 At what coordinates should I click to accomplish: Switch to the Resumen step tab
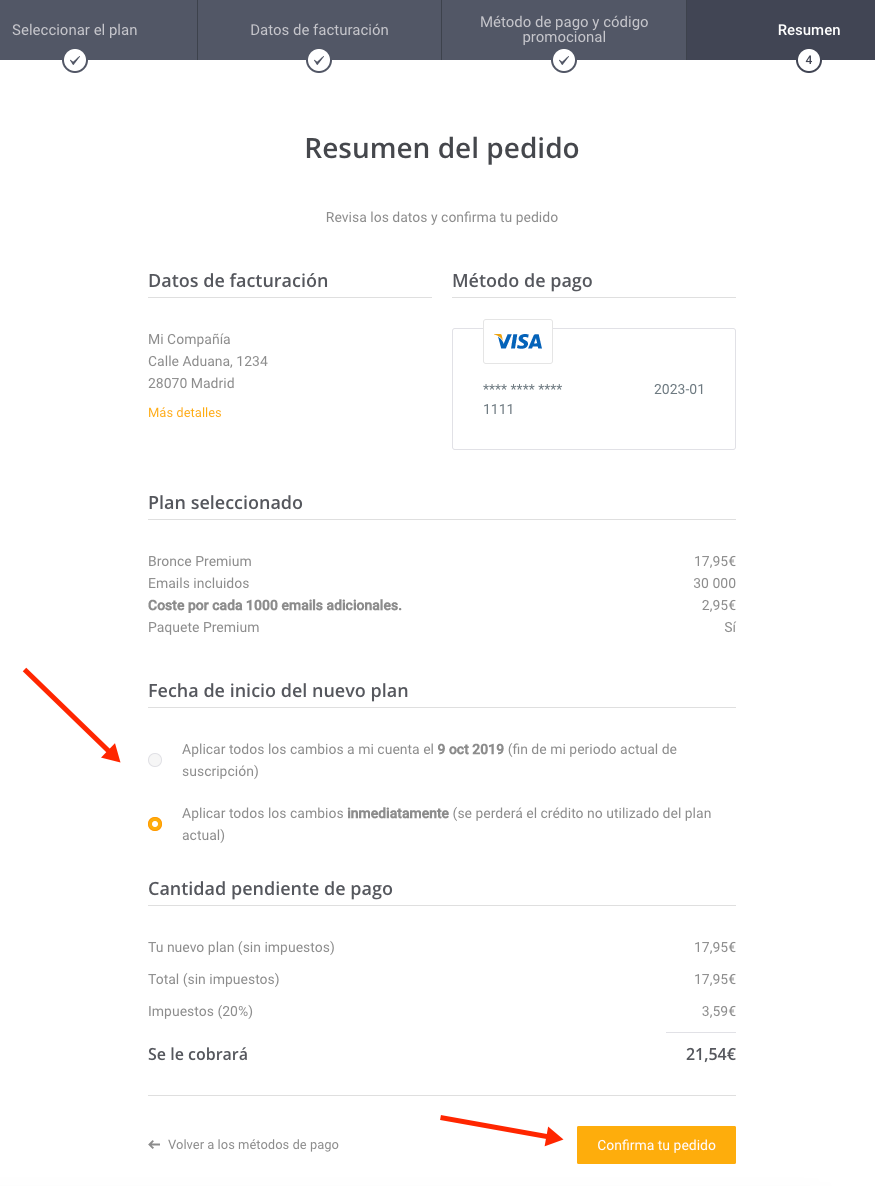808,29
